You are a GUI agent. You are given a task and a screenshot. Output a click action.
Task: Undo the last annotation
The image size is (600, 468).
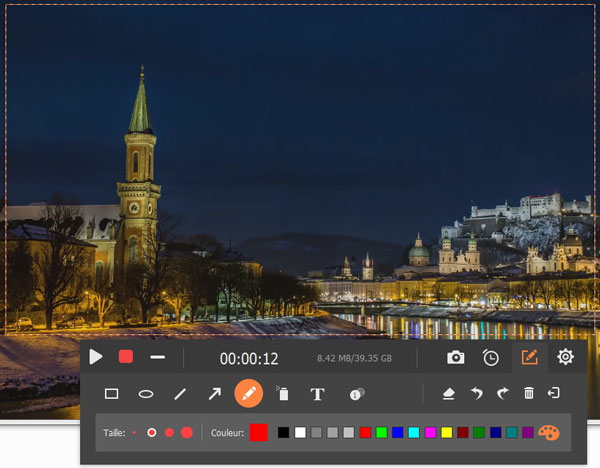click(x=476, y=394)
